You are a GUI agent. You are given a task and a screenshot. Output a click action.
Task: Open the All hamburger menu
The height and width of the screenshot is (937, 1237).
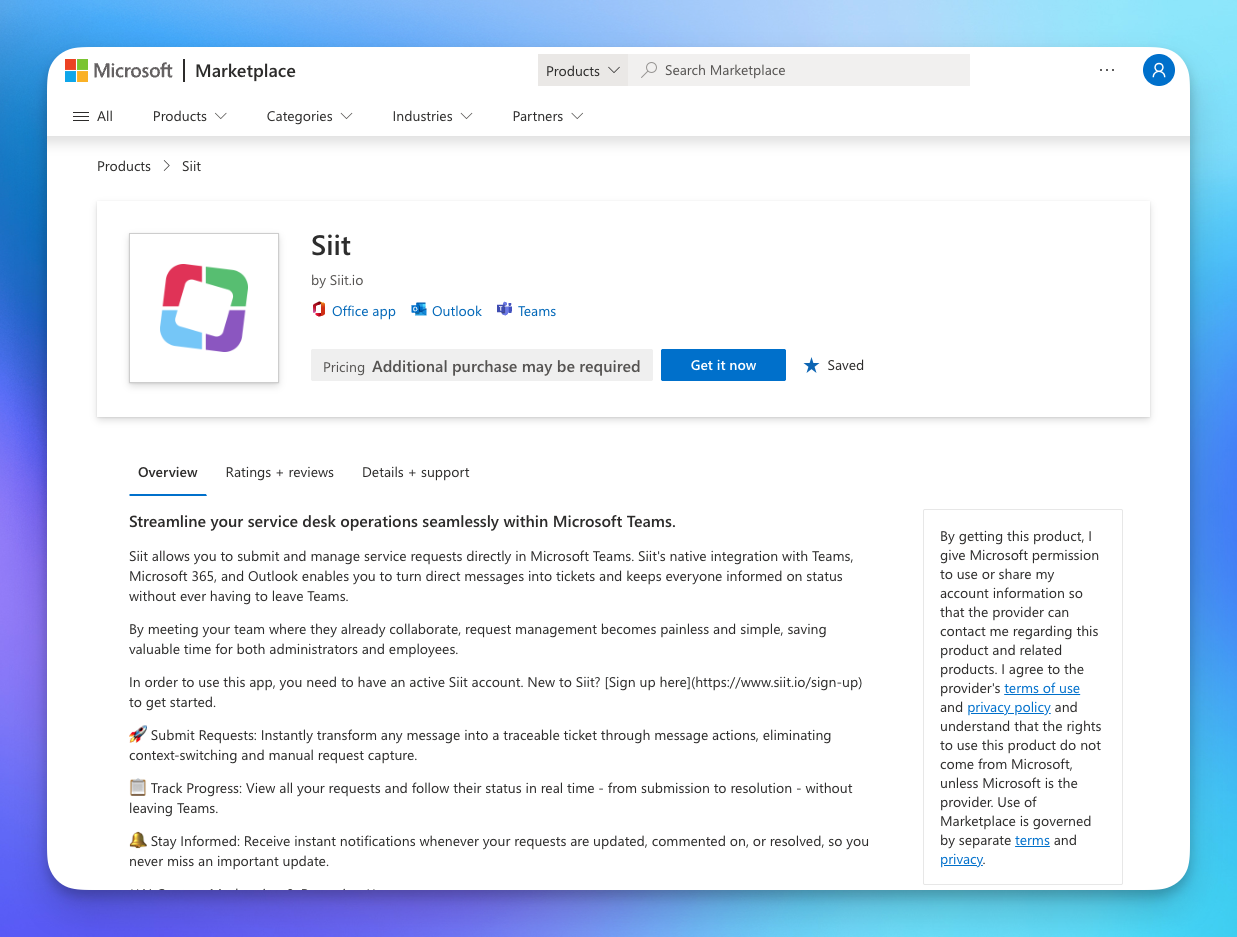point(93,116)
